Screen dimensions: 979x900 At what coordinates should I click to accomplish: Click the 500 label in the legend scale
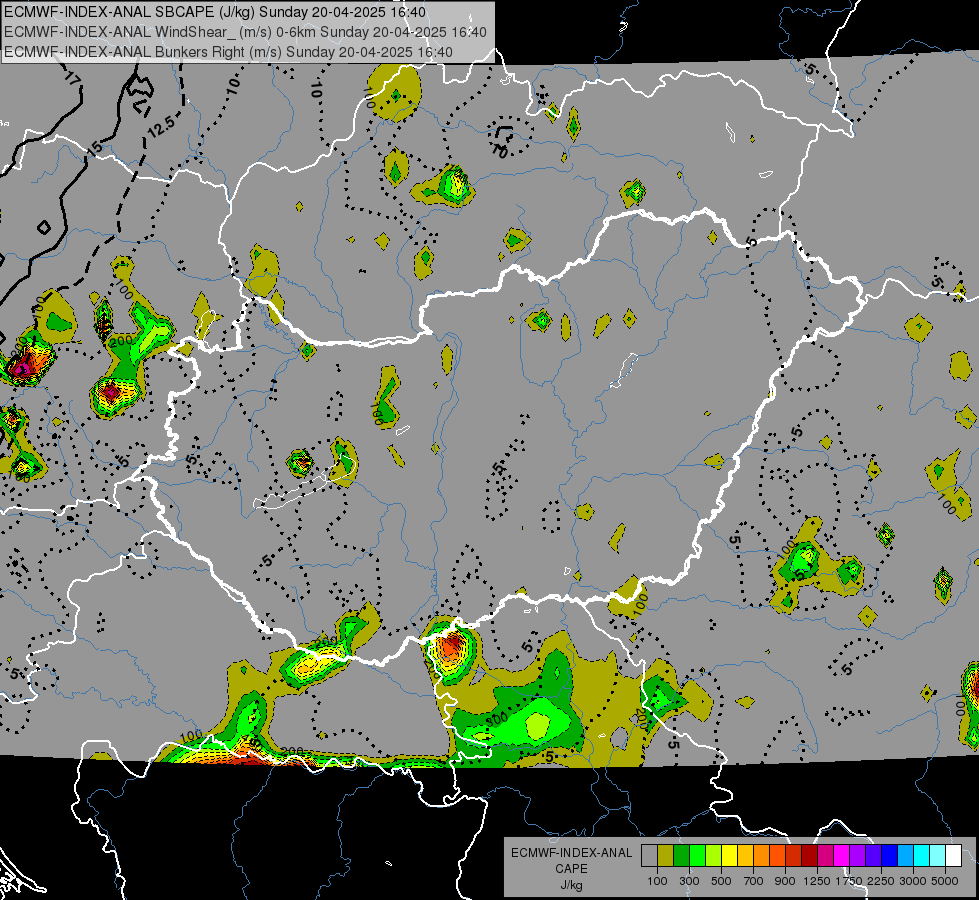(721, 881)
